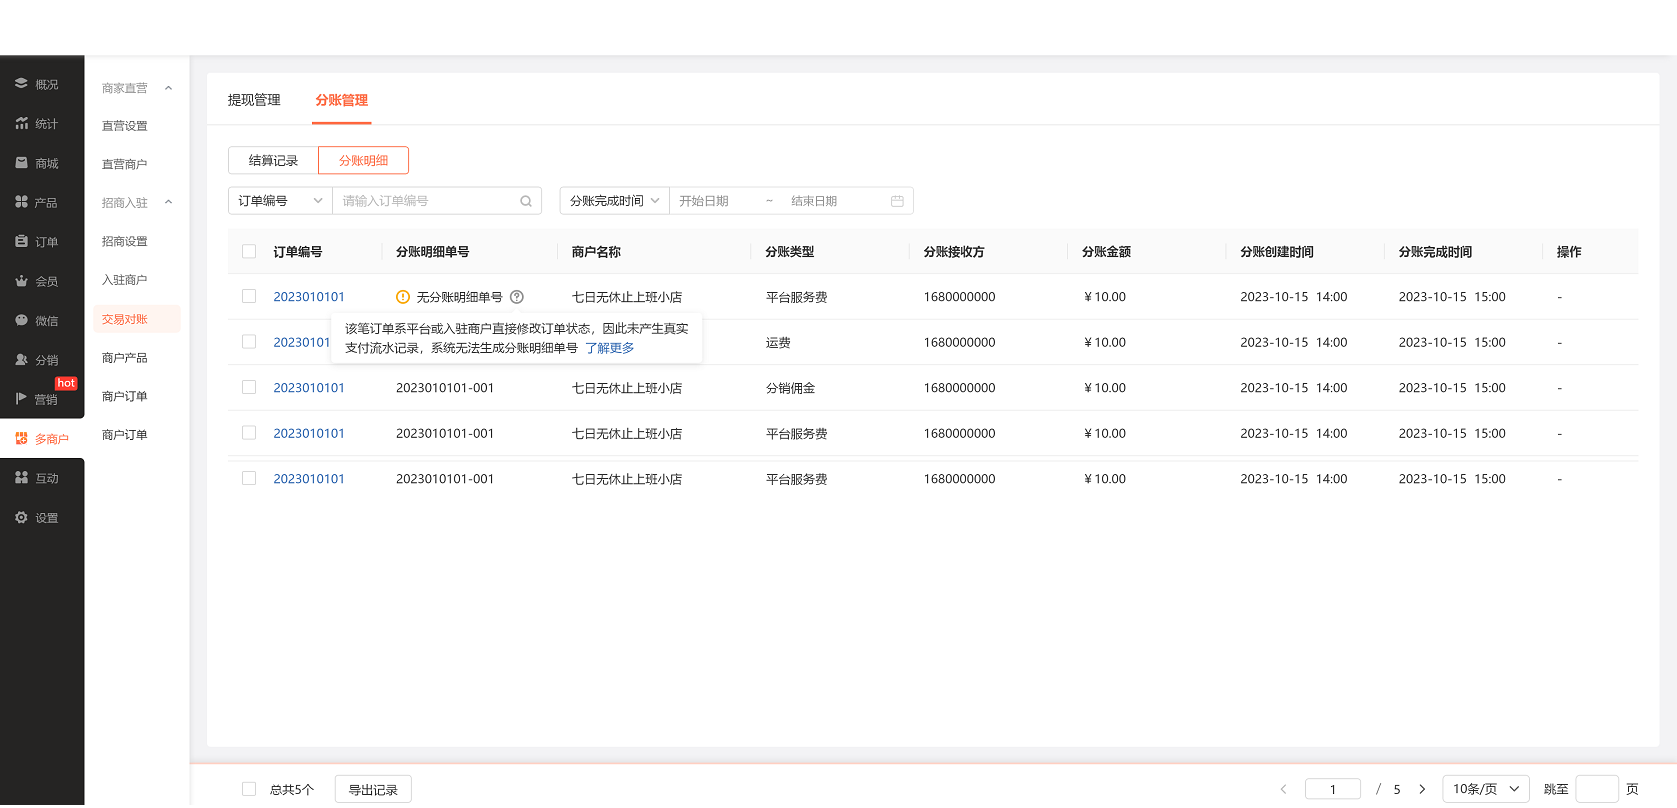Open the 商城 mall sidebar icon
Viewport: 1677px width, 808px height.
[x=21, y=163]
